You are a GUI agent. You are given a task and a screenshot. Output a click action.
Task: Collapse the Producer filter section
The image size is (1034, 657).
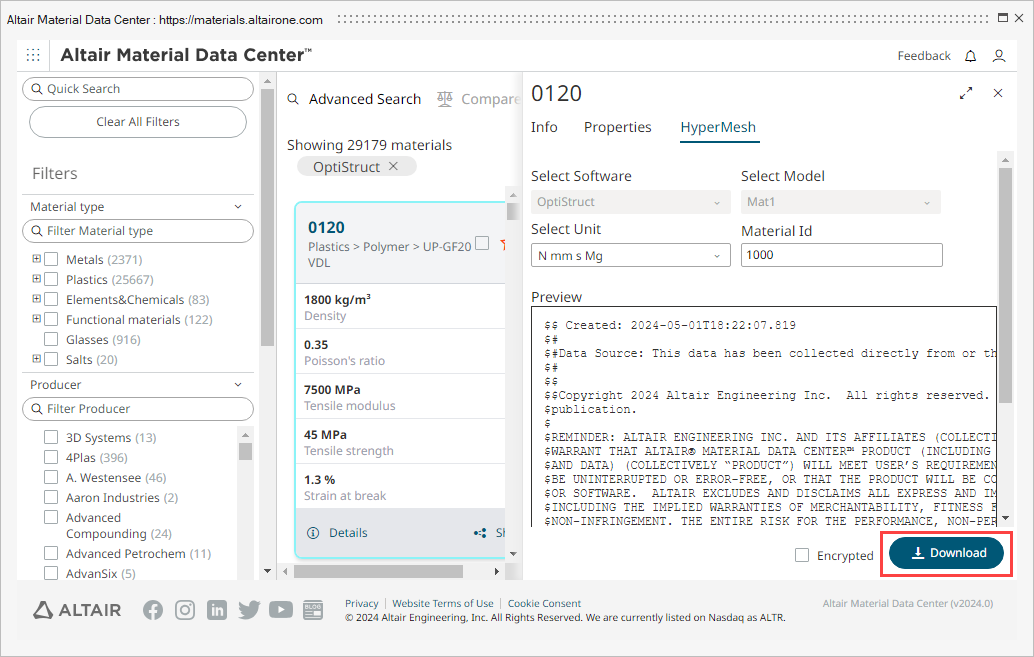[238, 385]
